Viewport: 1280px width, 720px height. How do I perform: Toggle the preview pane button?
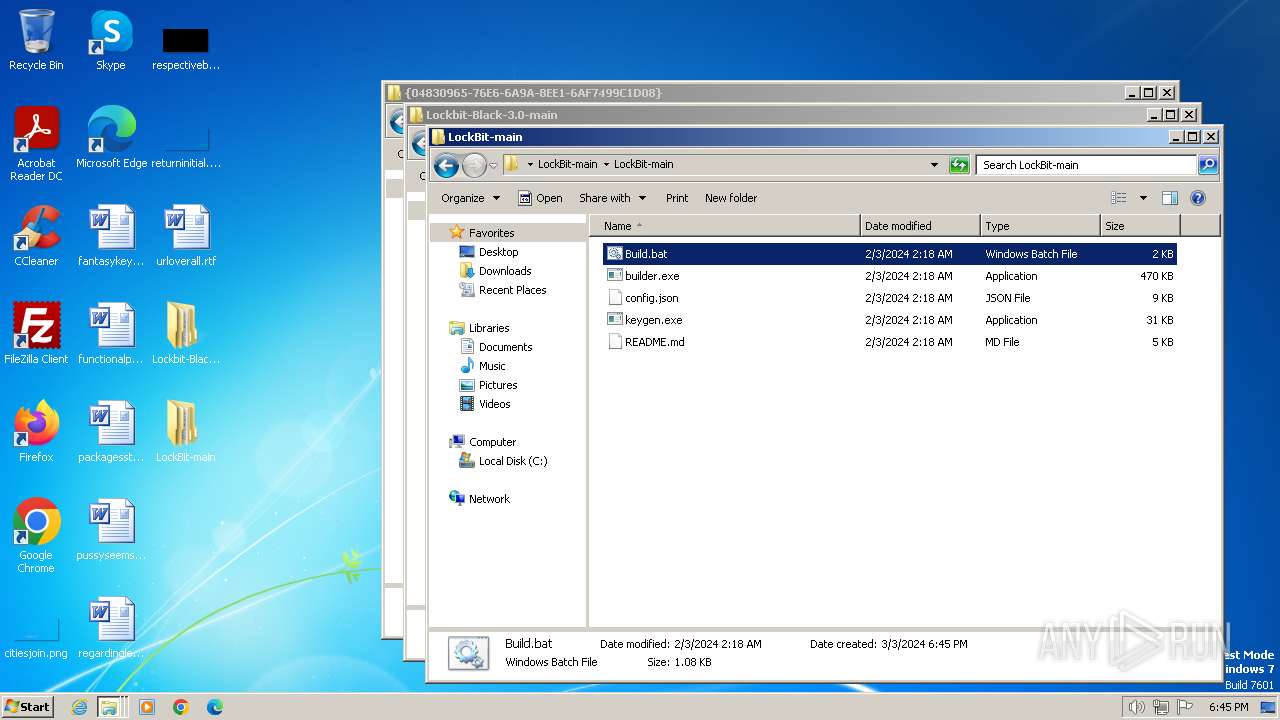coord(1170,198)
